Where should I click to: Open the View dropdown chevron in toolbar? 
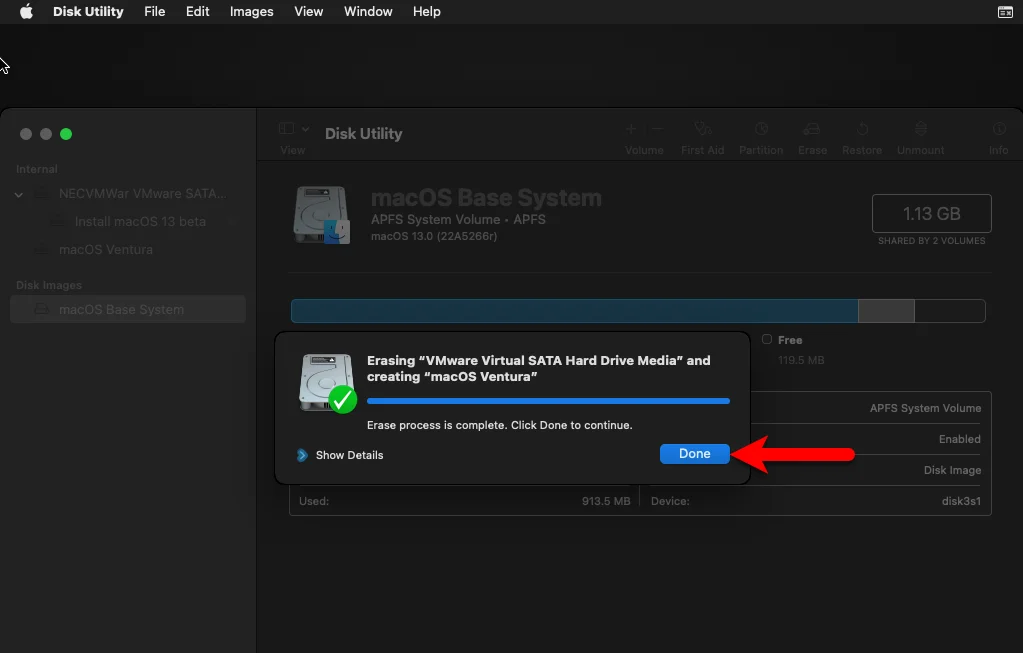click(305, 129)
